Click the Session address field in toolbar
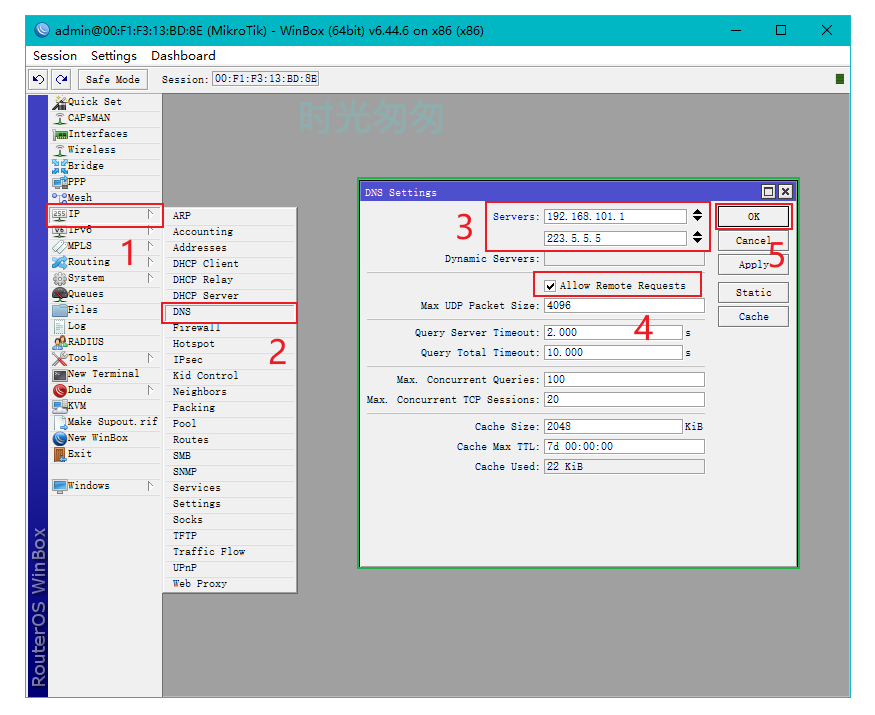875x715 pixels. click(266, 79)
